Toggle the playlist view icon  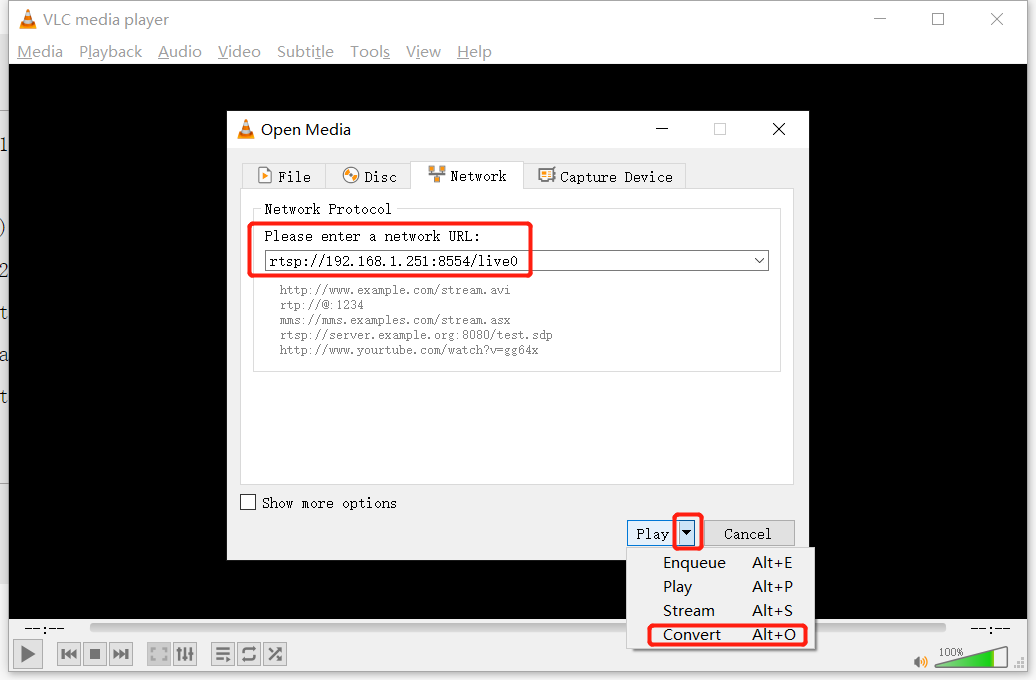223,654
